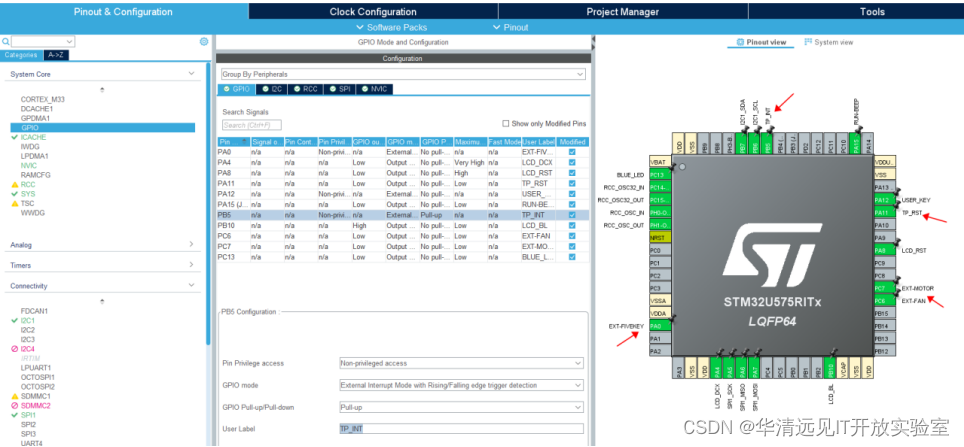Image resolution: width=964 pixels, height=447 pixels.
Task: Toggle the Modified checkbox for PB10
Action: pos(572,225)
